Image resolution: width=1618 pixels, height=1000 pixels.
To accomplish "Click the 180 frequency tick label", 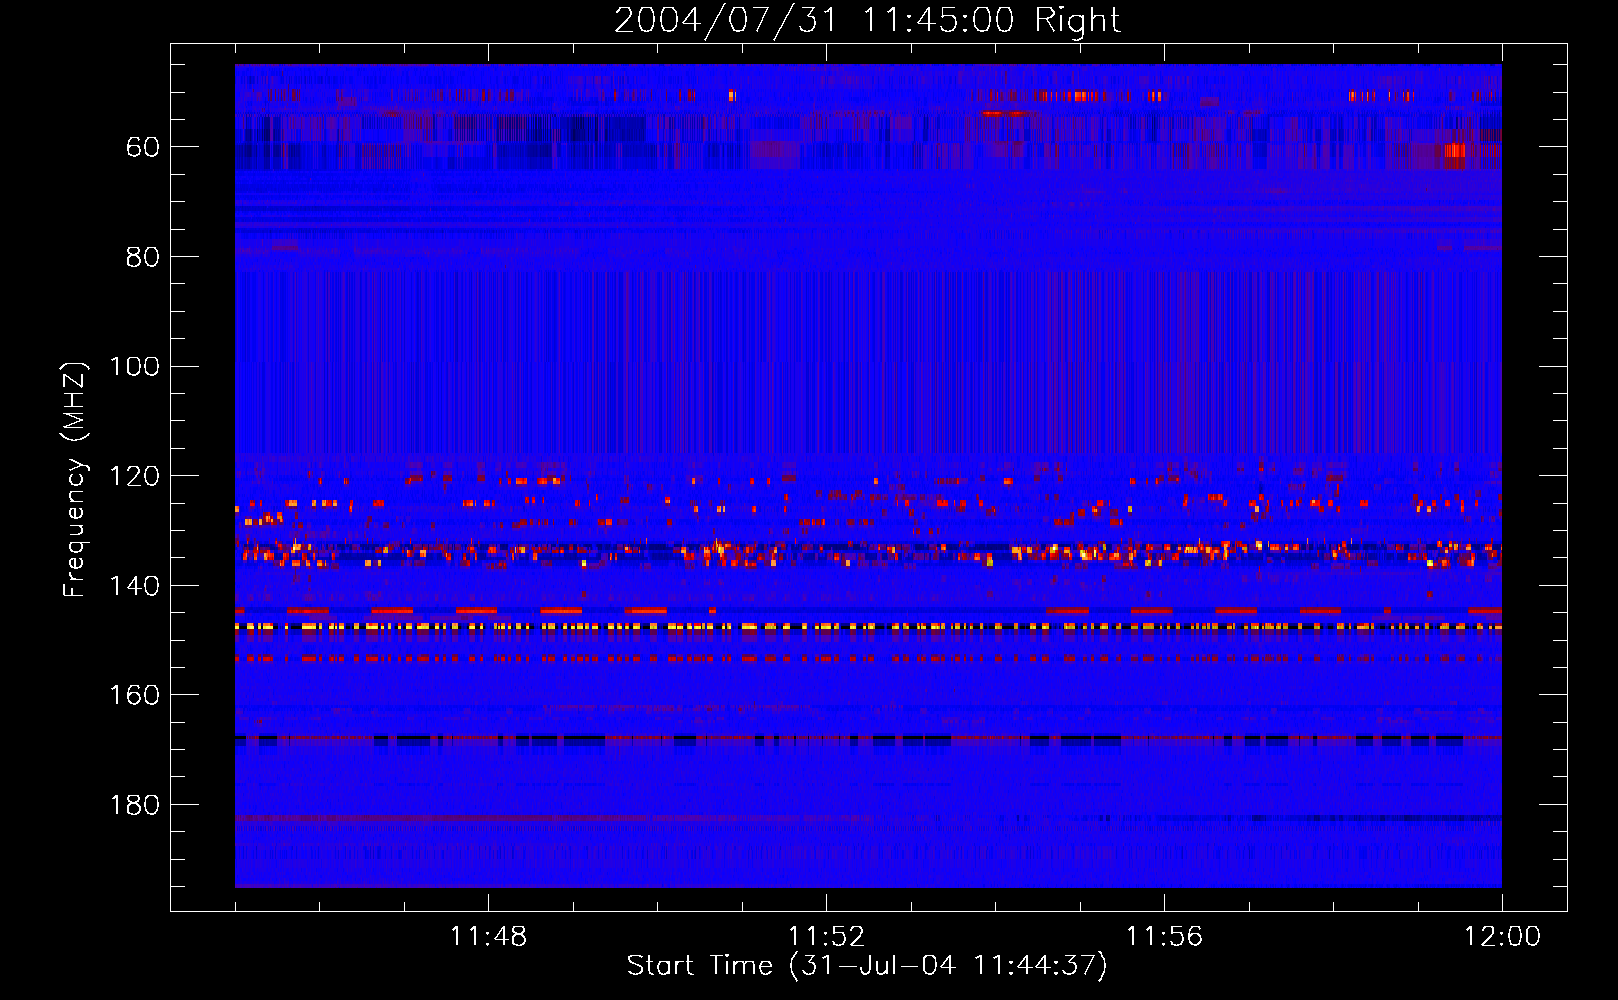I will tap(134, 805).
